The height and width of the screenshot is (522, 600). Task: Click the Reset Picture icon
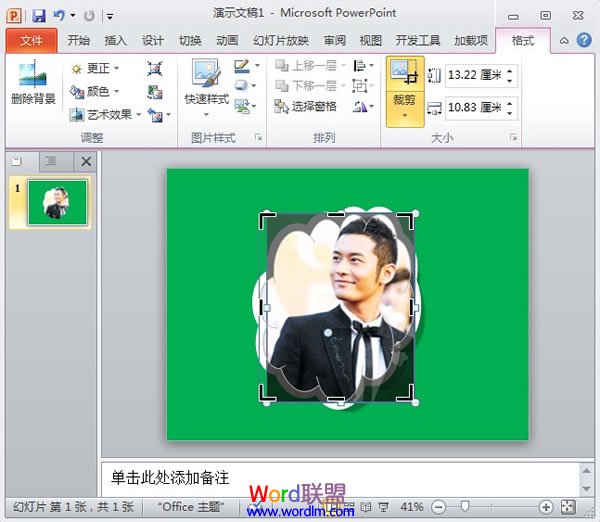(x=155, y=114)
